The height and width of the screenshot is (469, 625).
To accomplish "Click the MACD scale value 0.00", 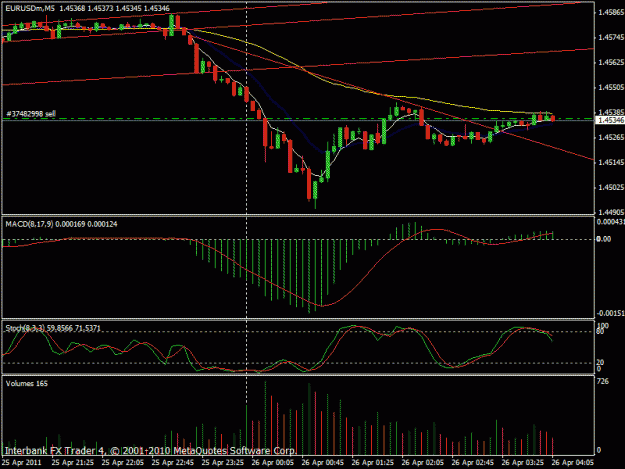I will point(604,239).
